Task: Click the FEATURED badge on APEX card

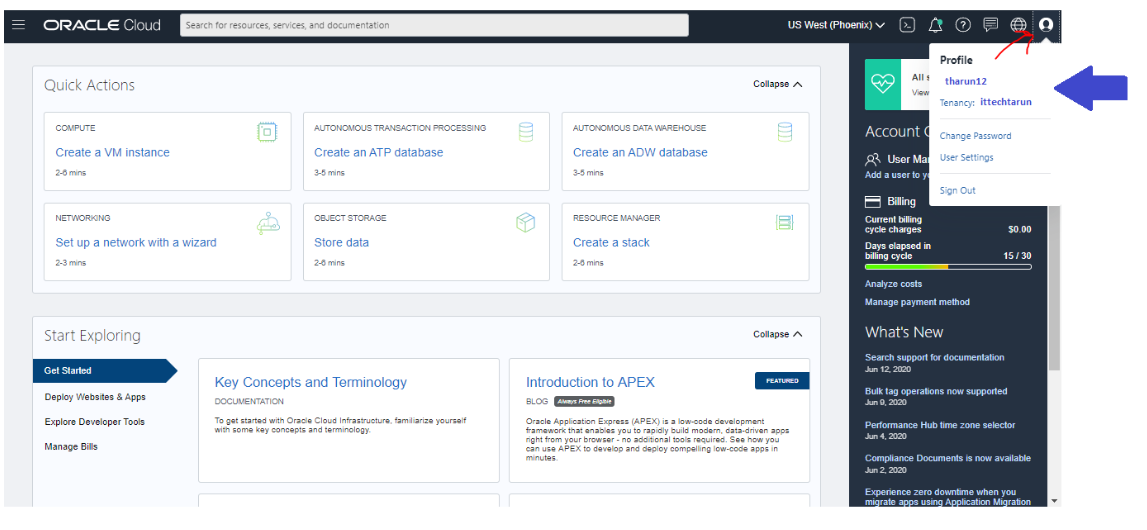Action: coord(782,381)
